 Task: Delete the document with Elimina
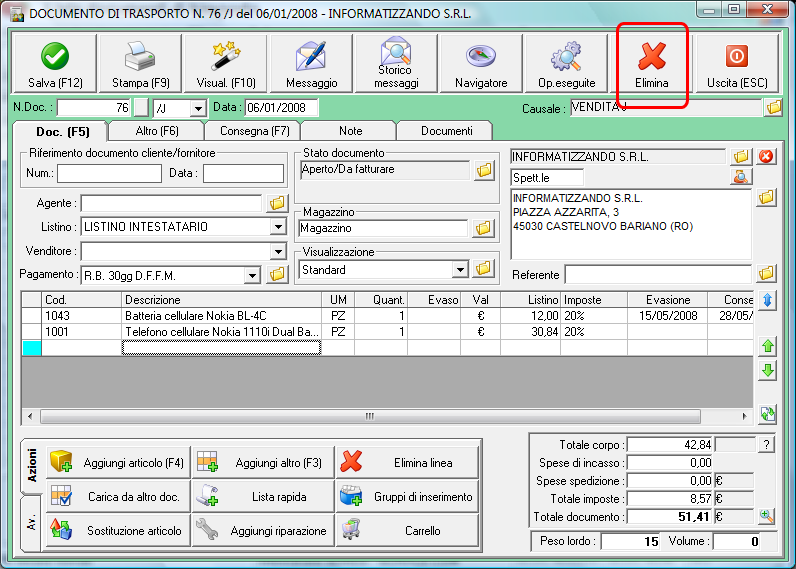pos(652,63)
